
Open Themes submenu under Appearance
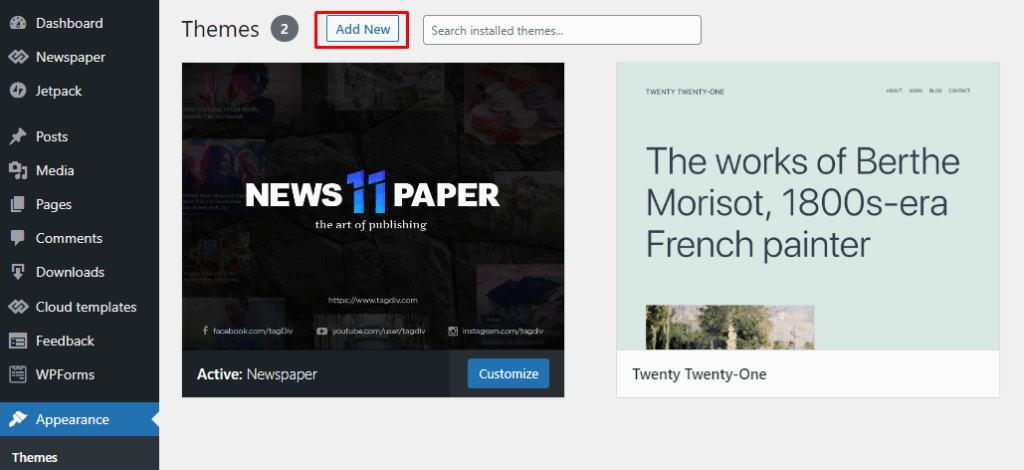(x=35, y=458)
